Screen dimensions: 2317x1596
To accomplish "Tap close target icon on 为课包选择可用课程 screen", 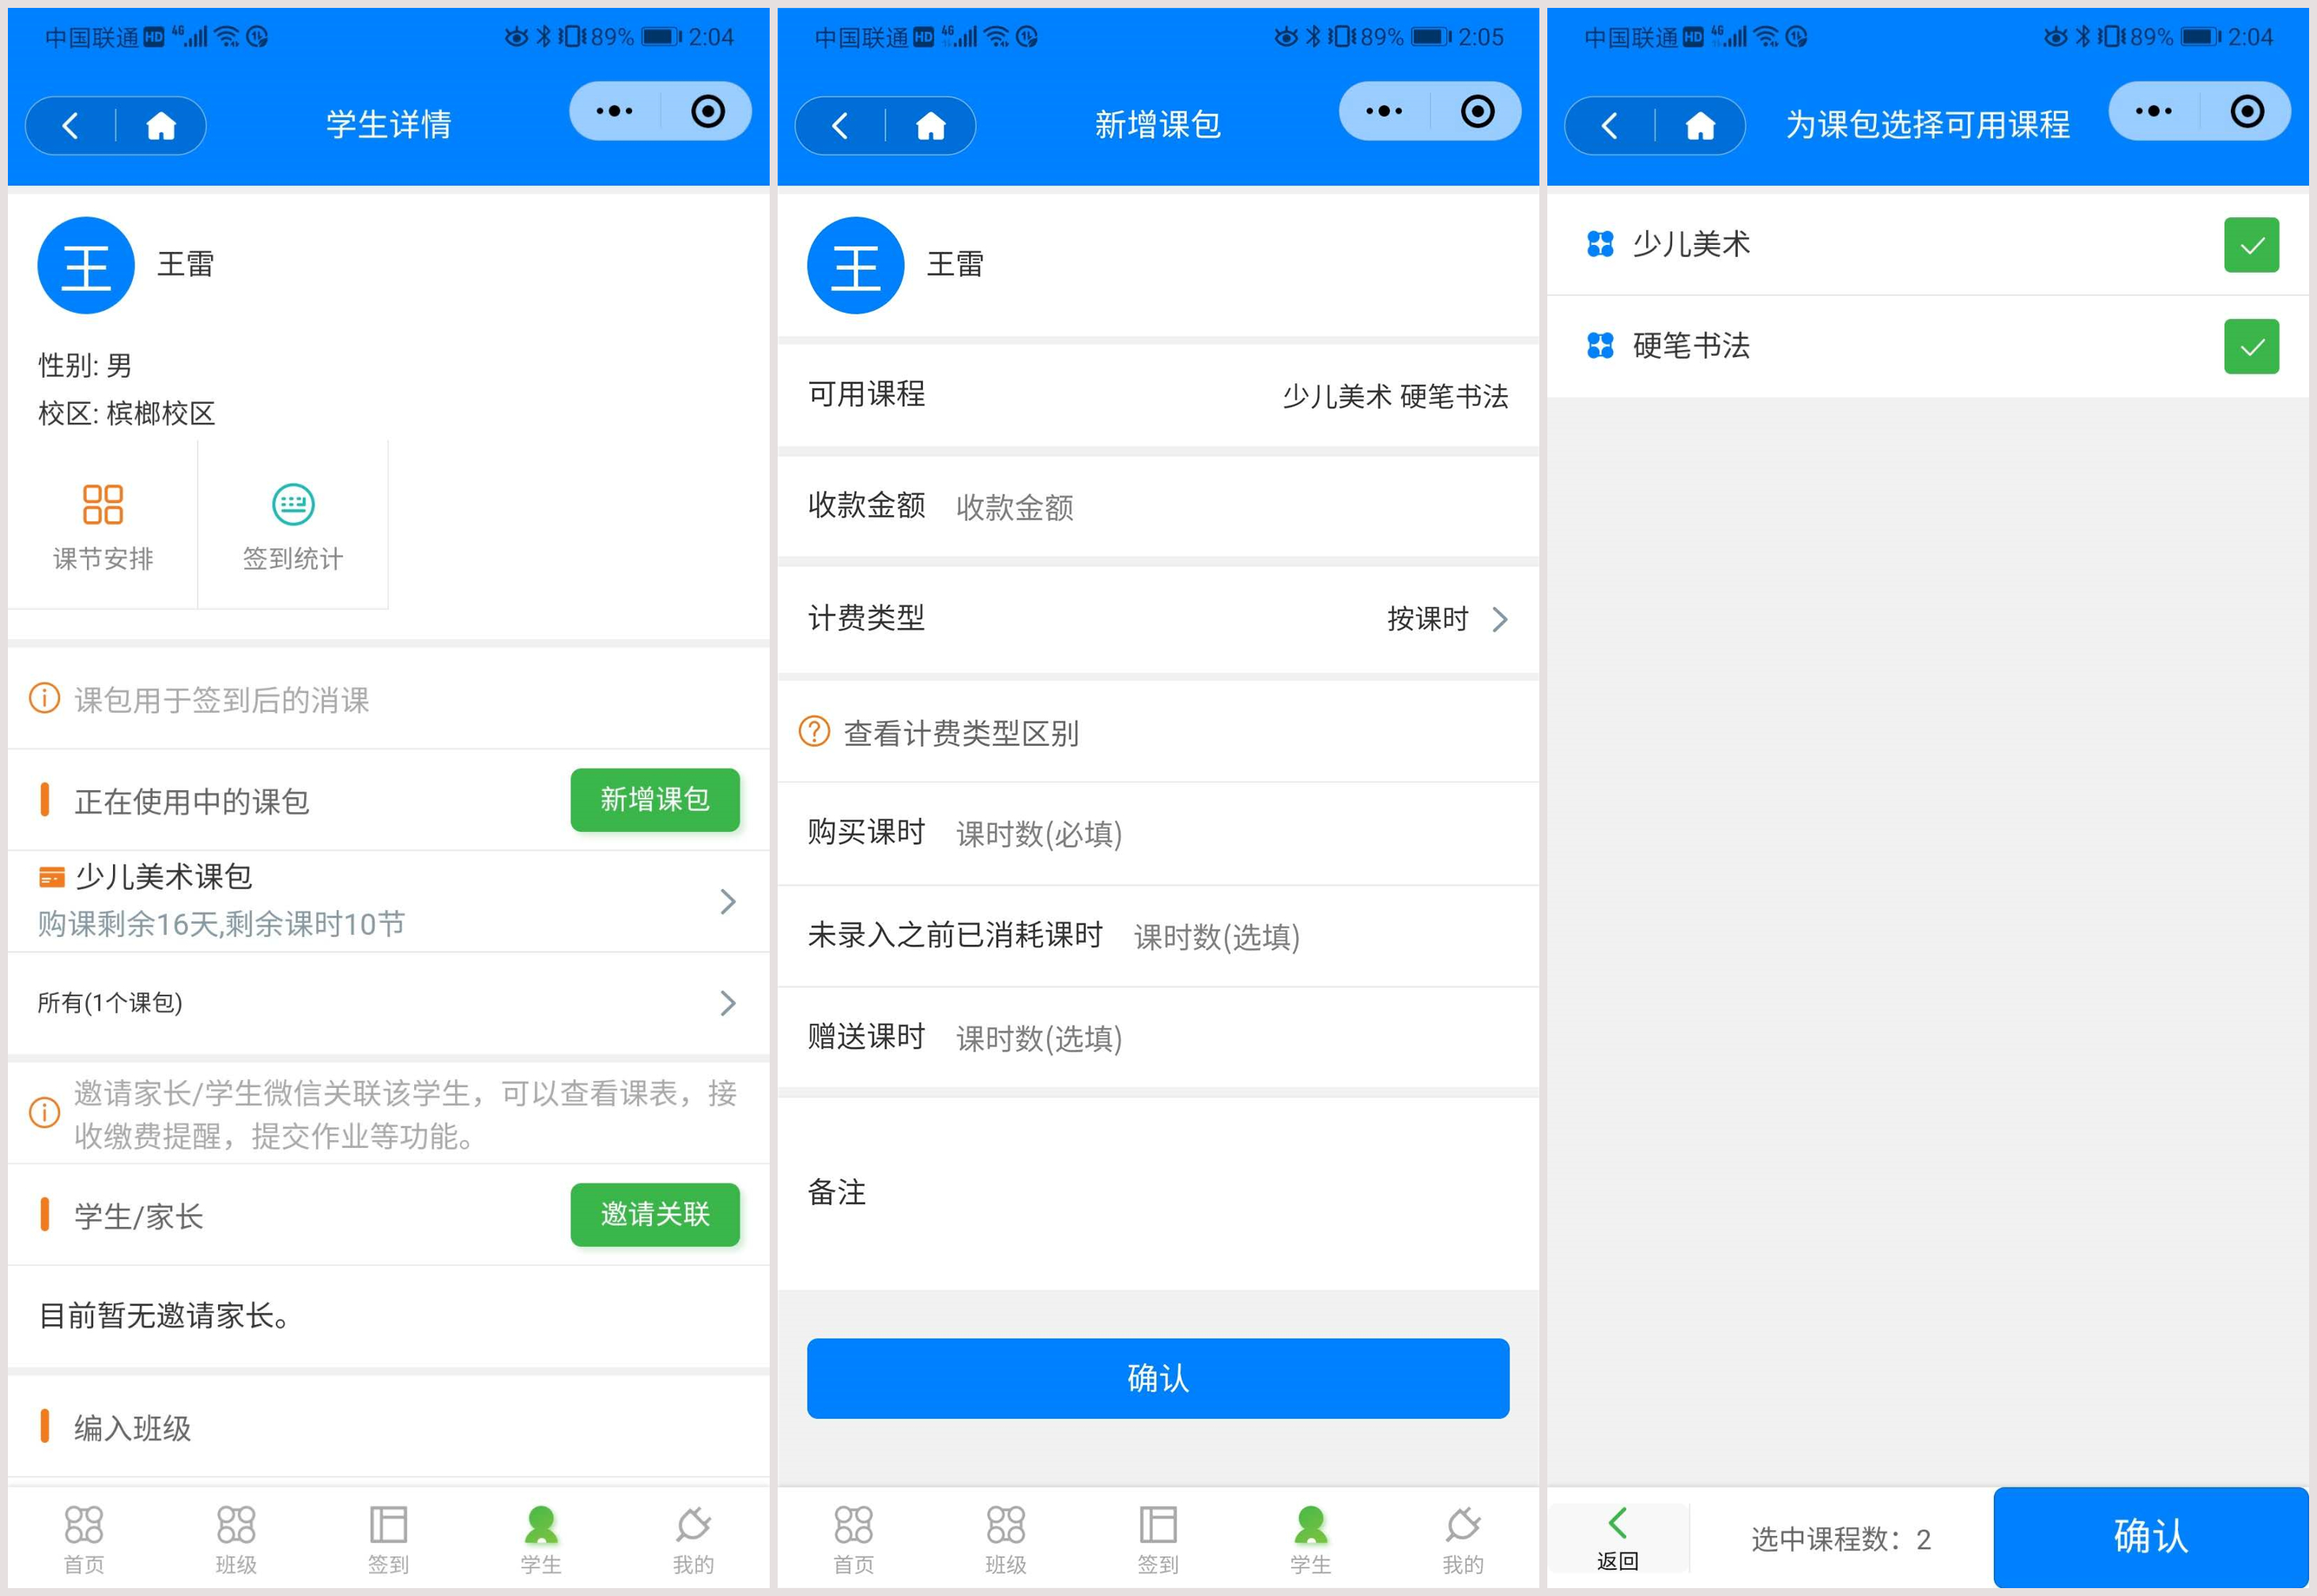I will click(x=2247, y=111).
